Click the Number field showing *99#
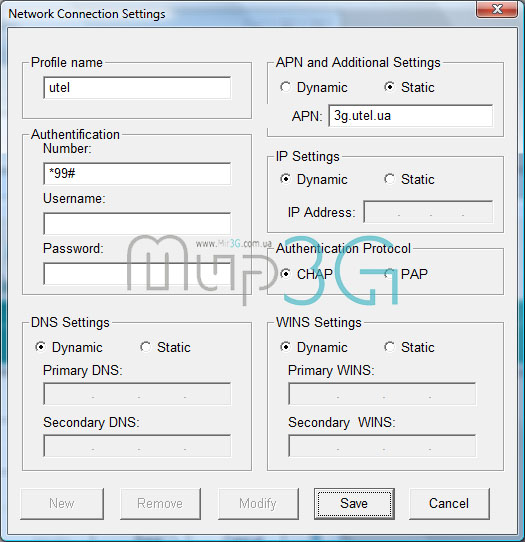 pyautogui.click(x=137, y=174)
